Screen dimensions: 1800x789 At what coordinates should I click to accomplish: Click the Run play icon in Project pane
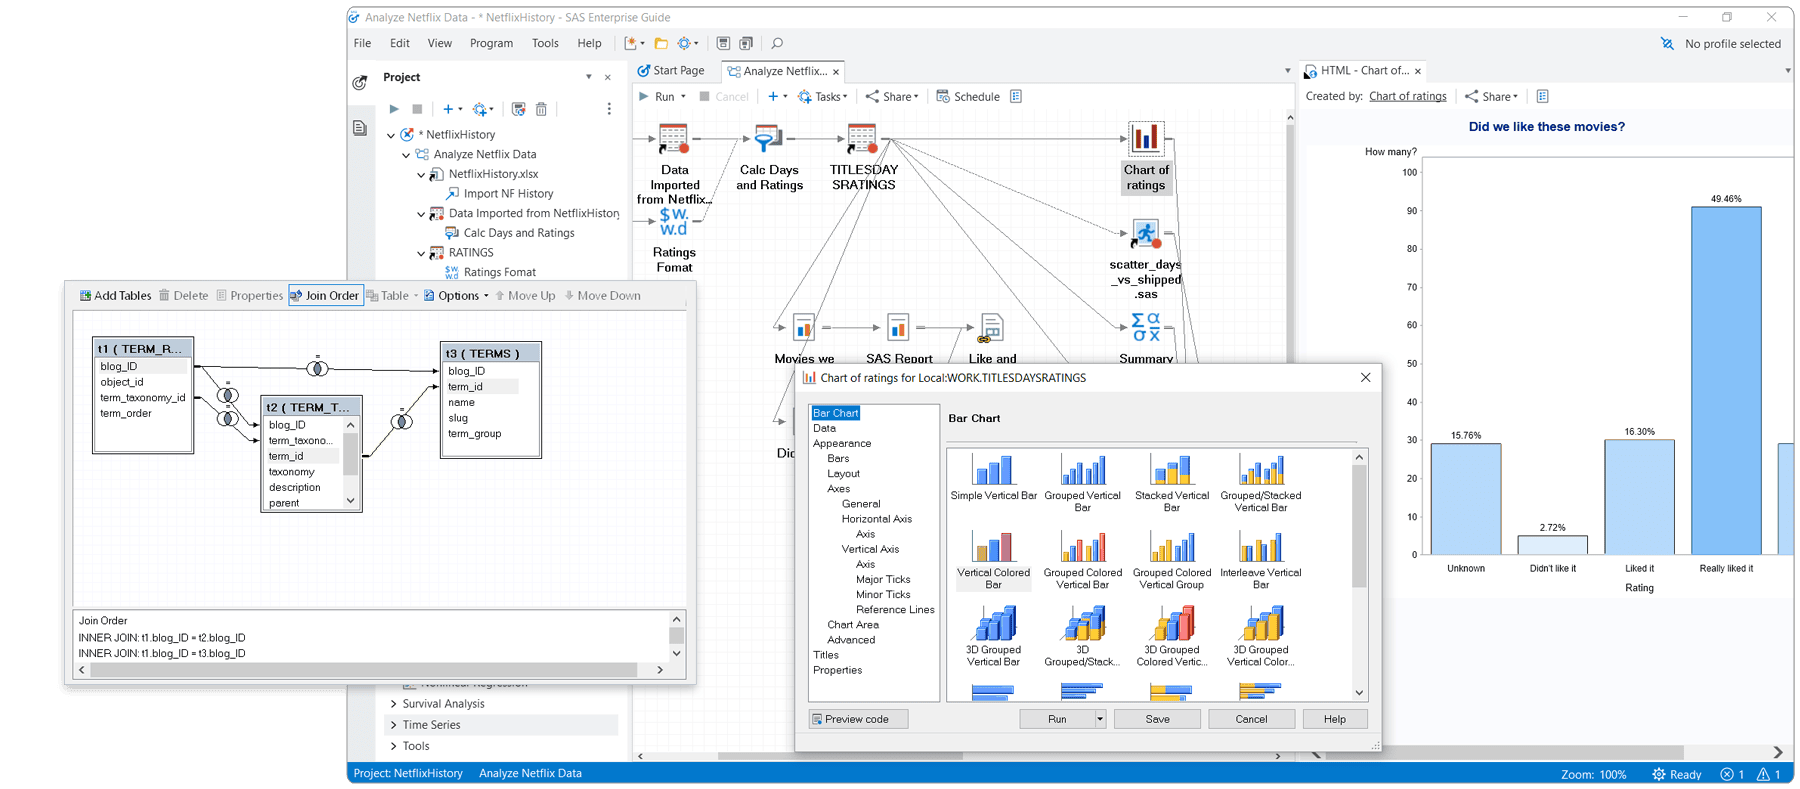[x=394, y=109]
